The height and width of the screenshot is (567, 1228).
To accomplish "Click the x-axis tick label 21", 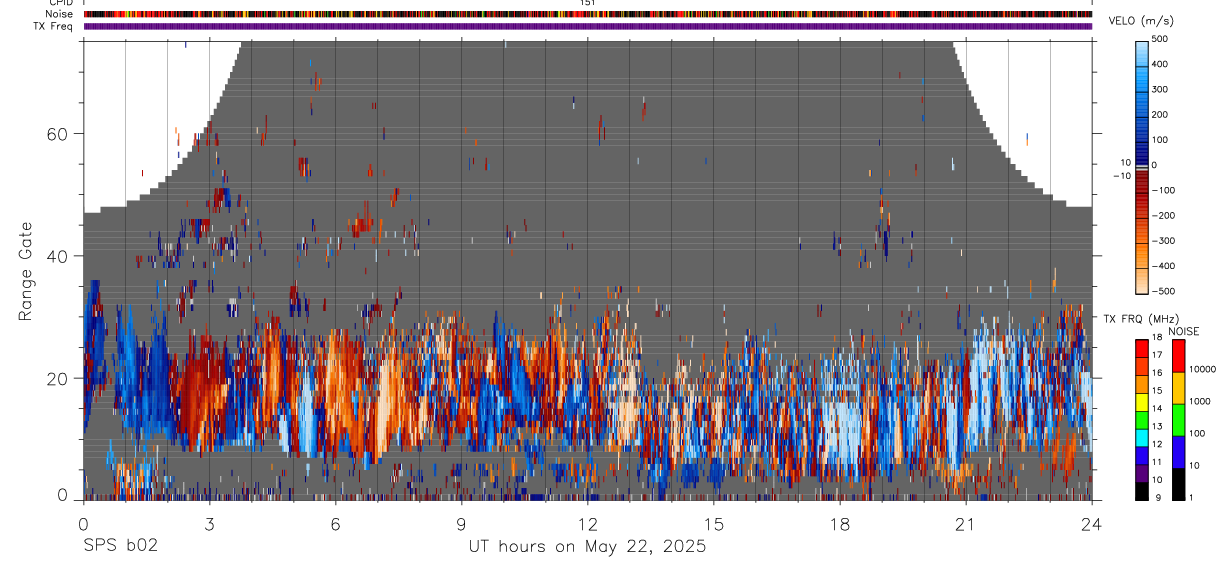I will point(966,524).
